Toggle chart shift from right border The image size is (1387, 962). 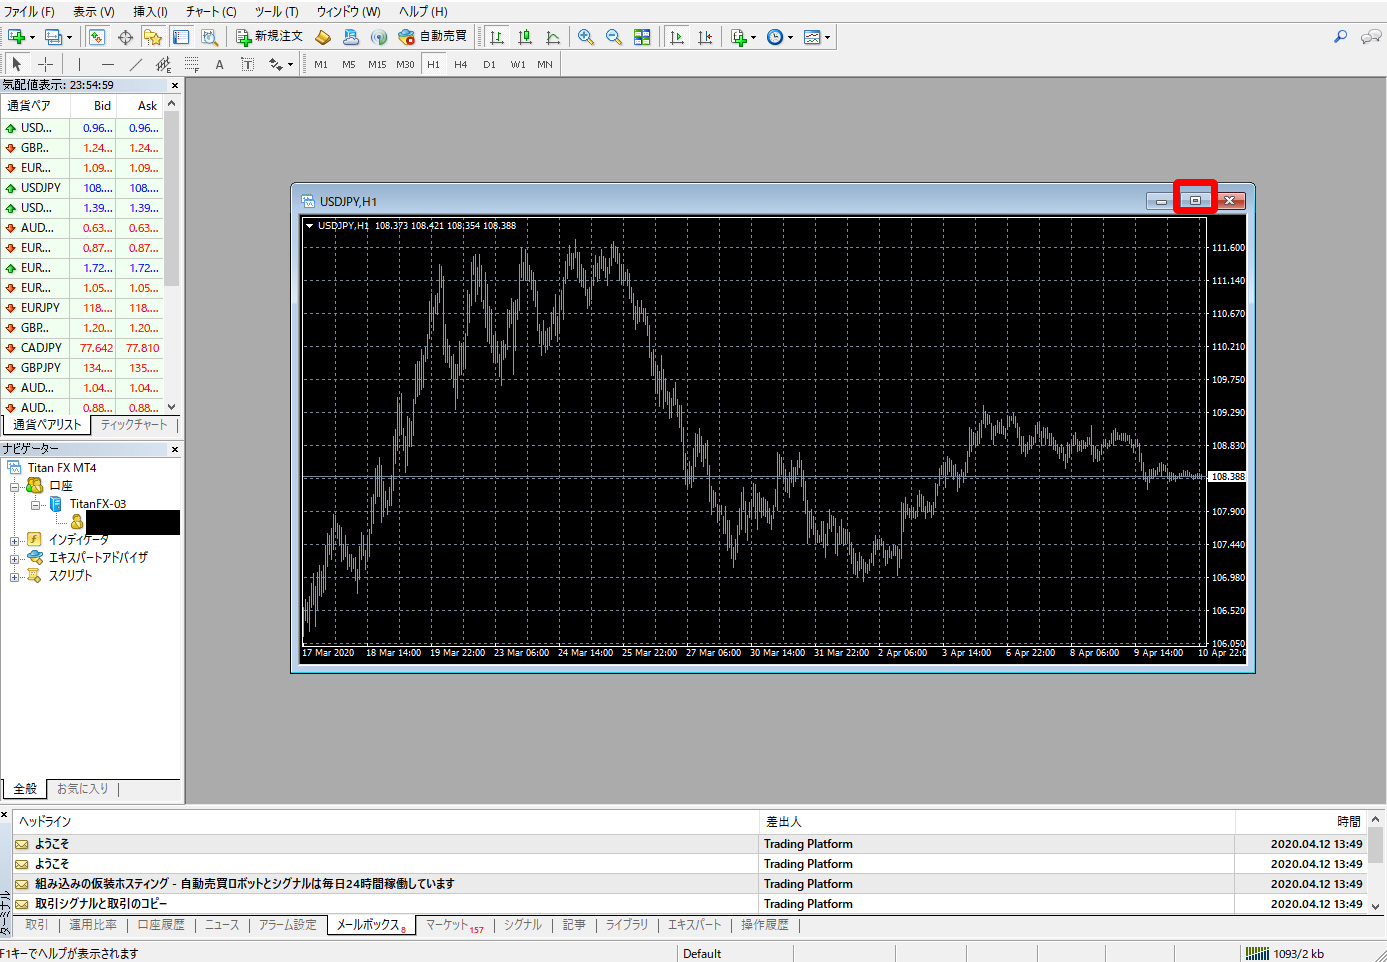(x=705, y=37)
